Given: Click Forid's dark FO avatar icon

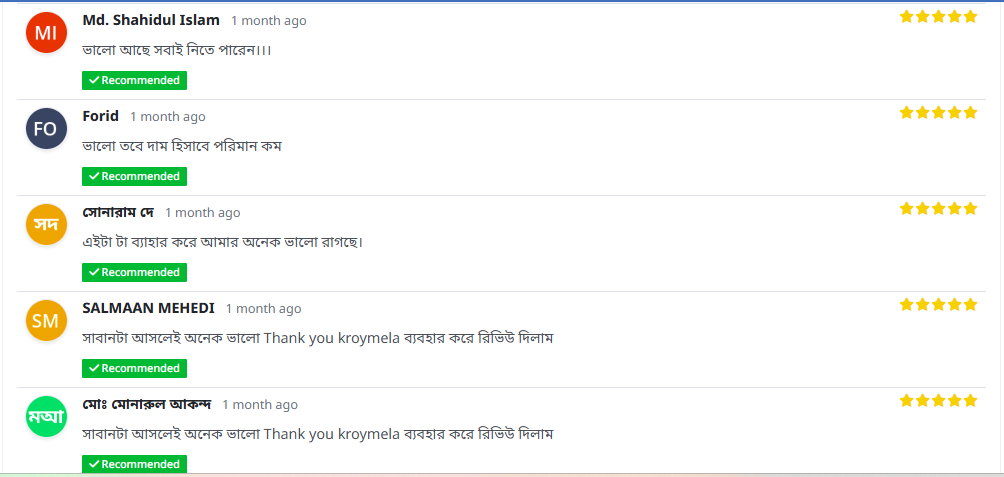Looking at the screenshot, I should [46, 129].
